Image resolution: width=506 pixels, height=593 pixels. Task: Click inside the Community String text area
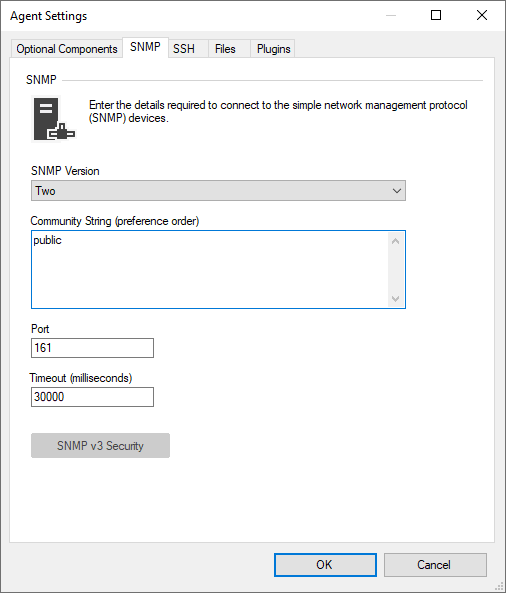(x=210, y=269)
